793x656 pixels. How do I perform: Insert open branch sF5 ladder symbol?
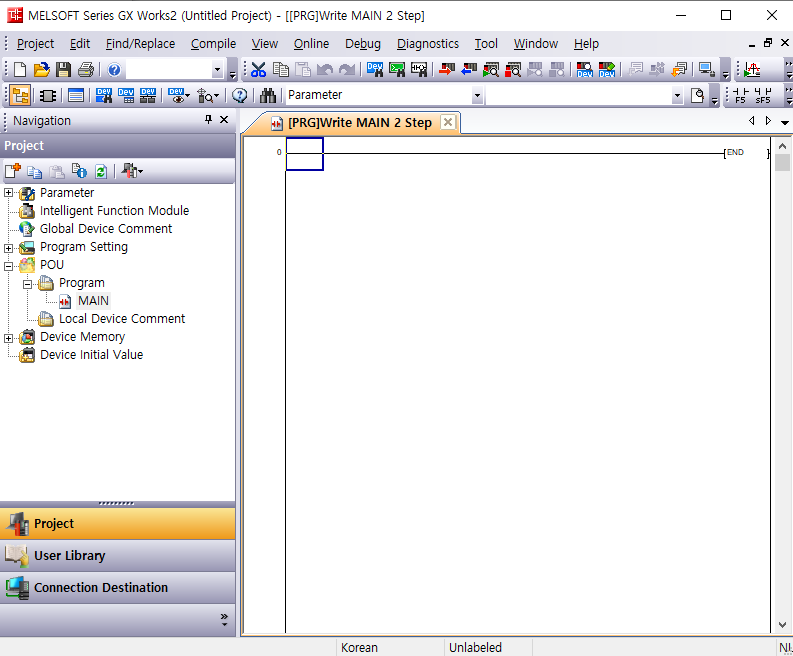pos(763,95)
